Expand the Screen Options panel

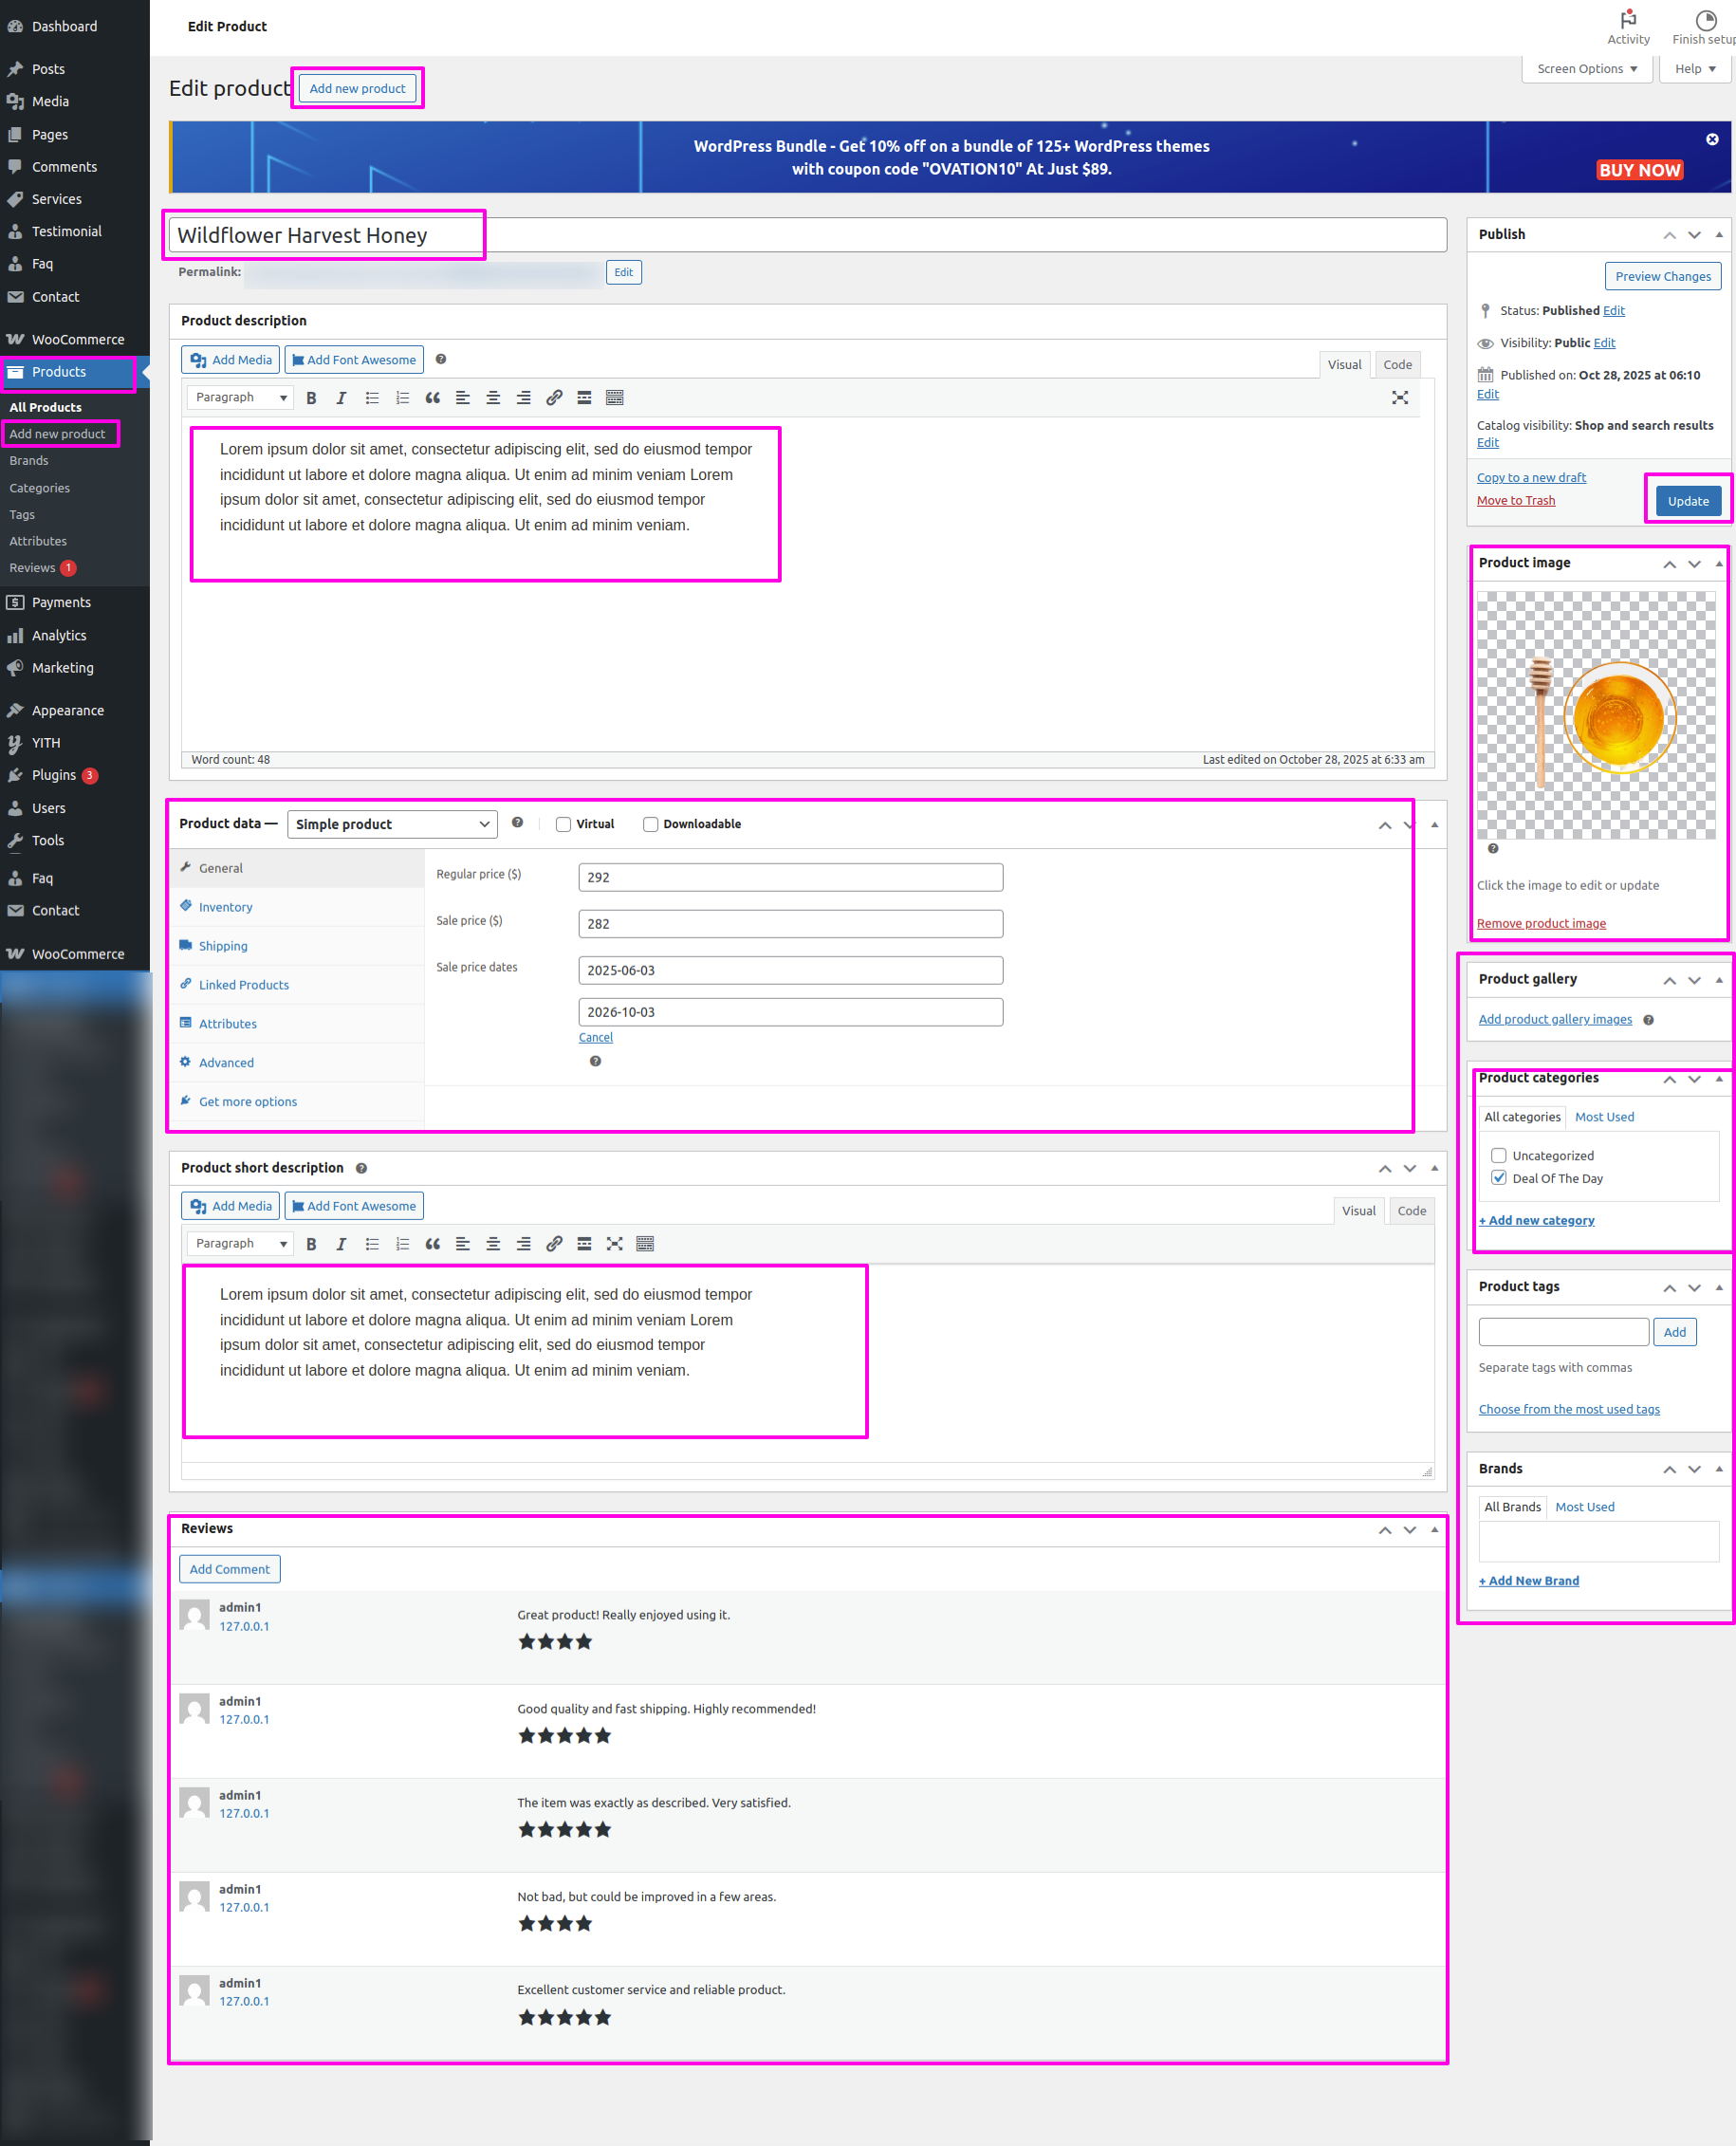tap(1586, 69)
